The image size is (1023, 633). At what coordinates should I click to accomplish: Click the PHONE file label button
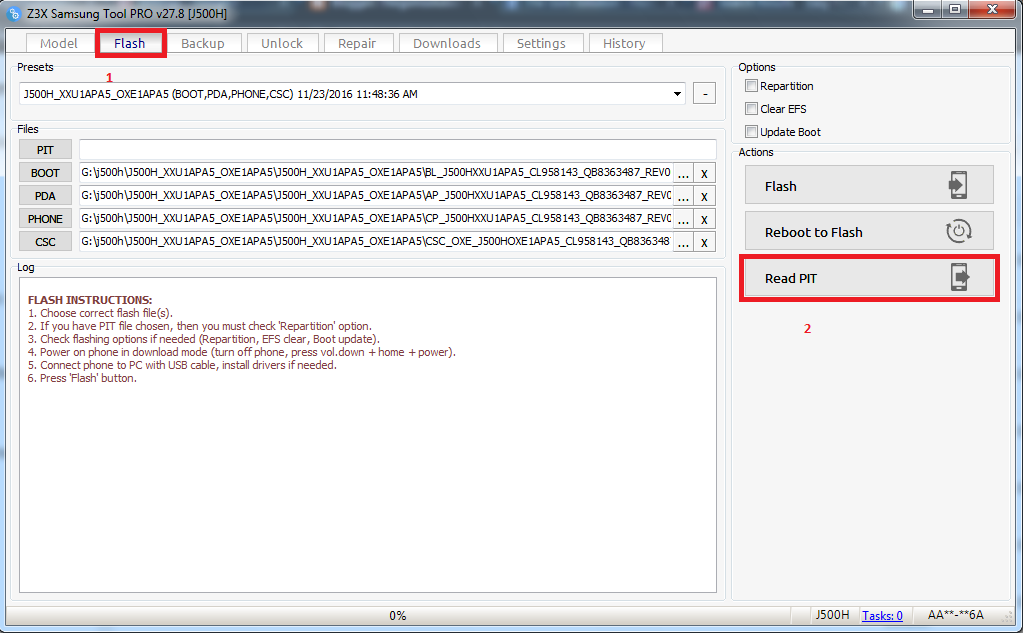coord(45,219)
